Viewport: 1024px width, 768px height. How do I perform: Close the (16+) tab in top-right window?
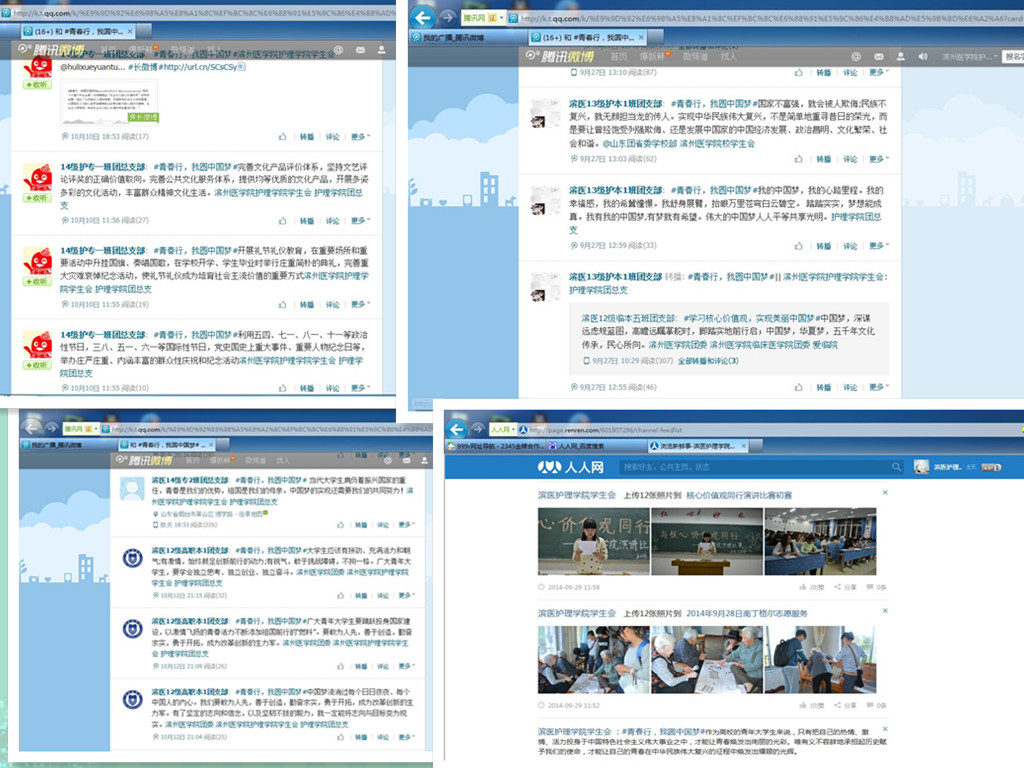tap(641, 38)
